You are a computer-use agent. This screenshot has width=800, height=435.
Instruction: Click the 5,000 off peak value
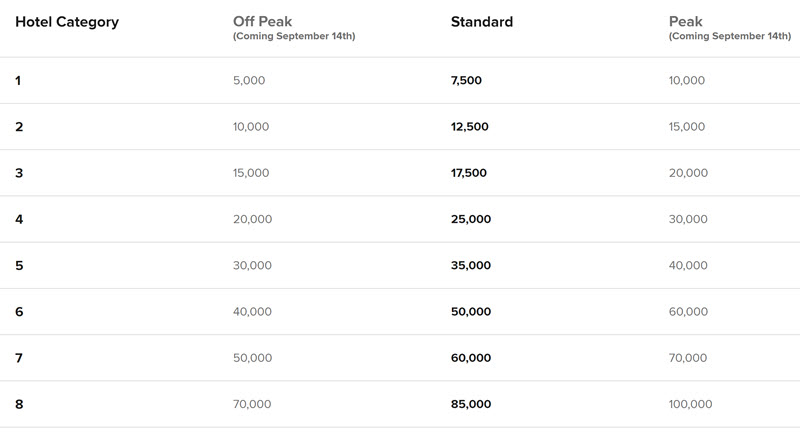(x=249, y=81)
